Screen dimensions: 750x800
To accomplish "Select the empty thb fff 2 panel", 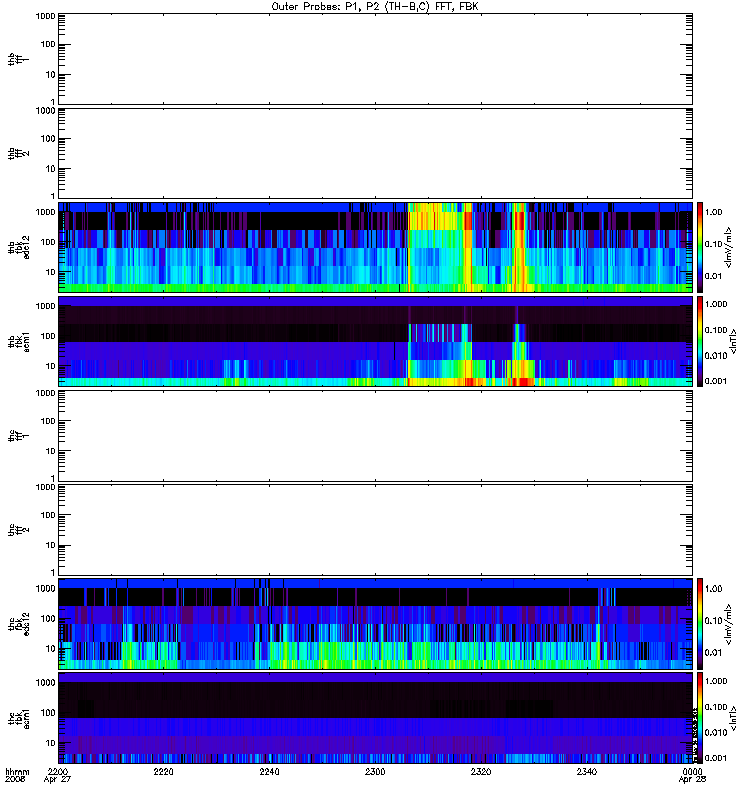I will tap(375, 153).
